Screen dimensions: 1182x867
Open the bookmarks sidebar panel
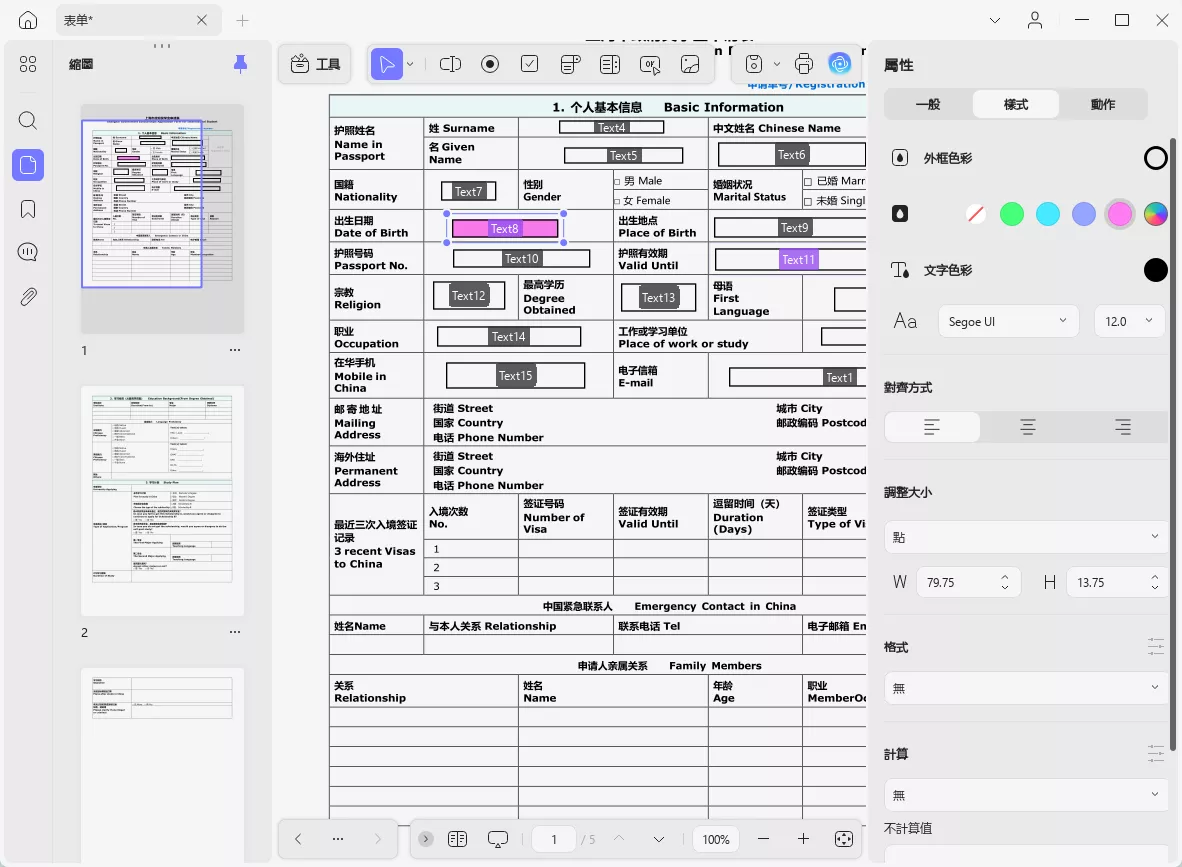coord(28,209)
